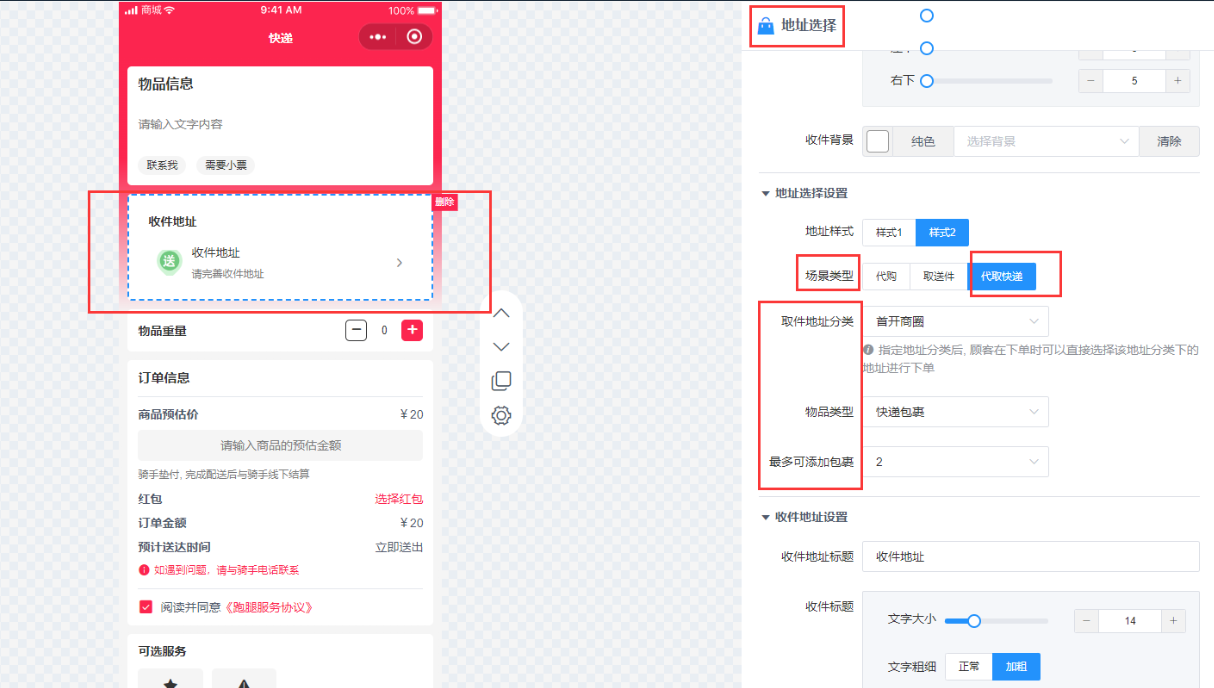Screen dimensions: 1214x688
Task: Decrease 物品重量 with the minus icon
Action: click(x=356, y=330)
